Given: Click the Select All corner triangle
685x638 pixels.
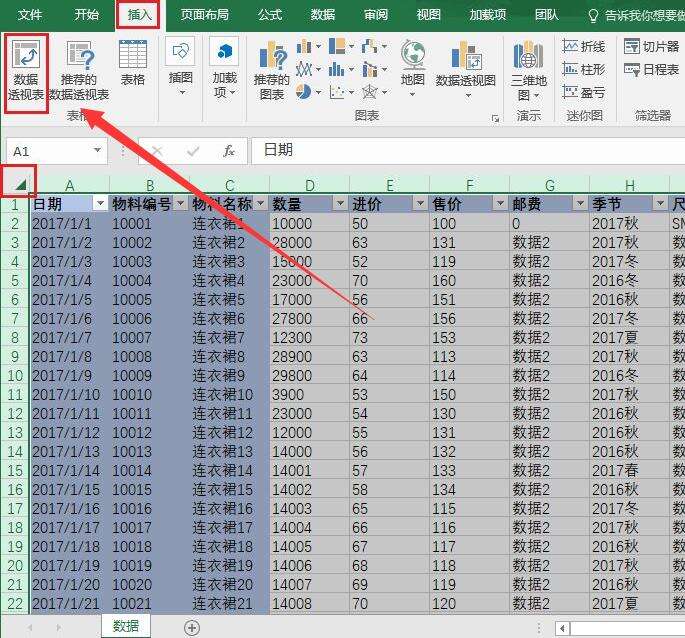Looking at the screenshot, I should point(20,184).
